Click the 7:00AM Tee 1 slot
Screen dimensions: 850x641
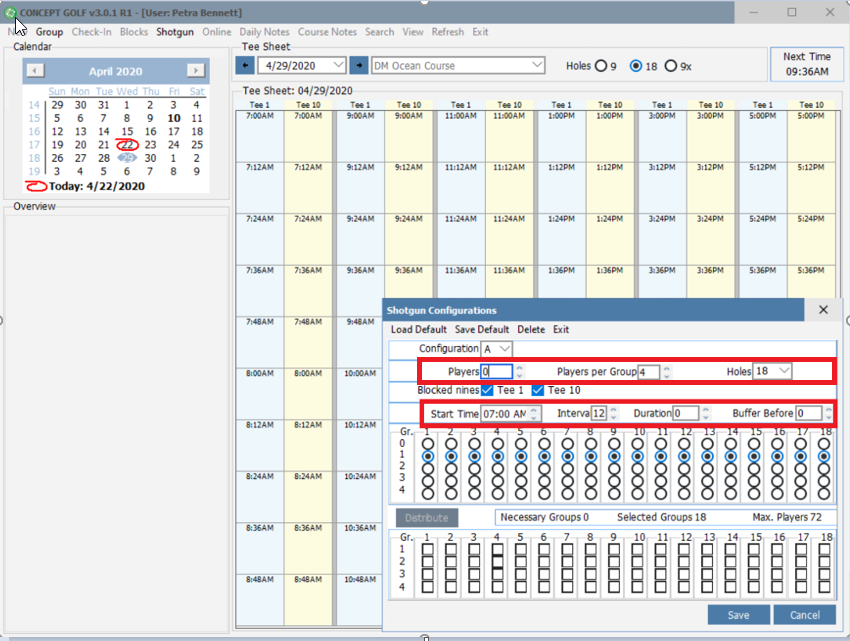(260, 136)
